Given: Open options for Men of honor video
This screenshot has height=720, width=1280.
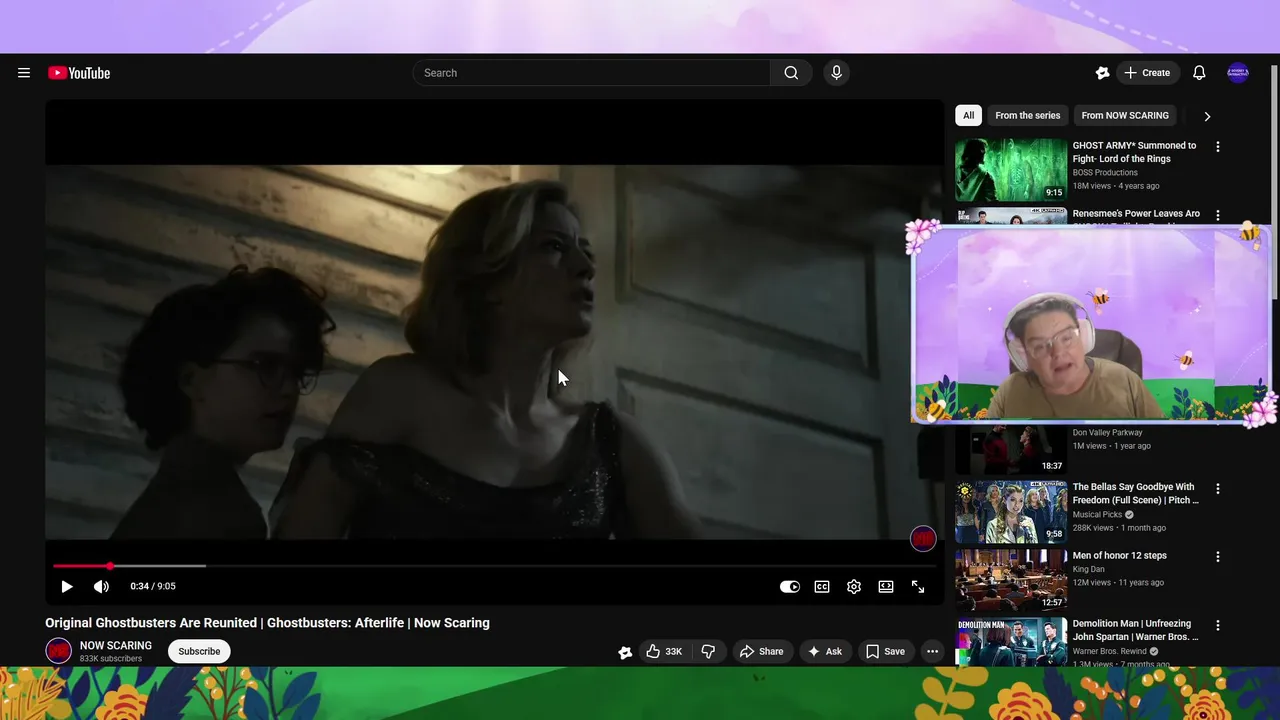Looking at the screenshot, I should point(1217,557).
